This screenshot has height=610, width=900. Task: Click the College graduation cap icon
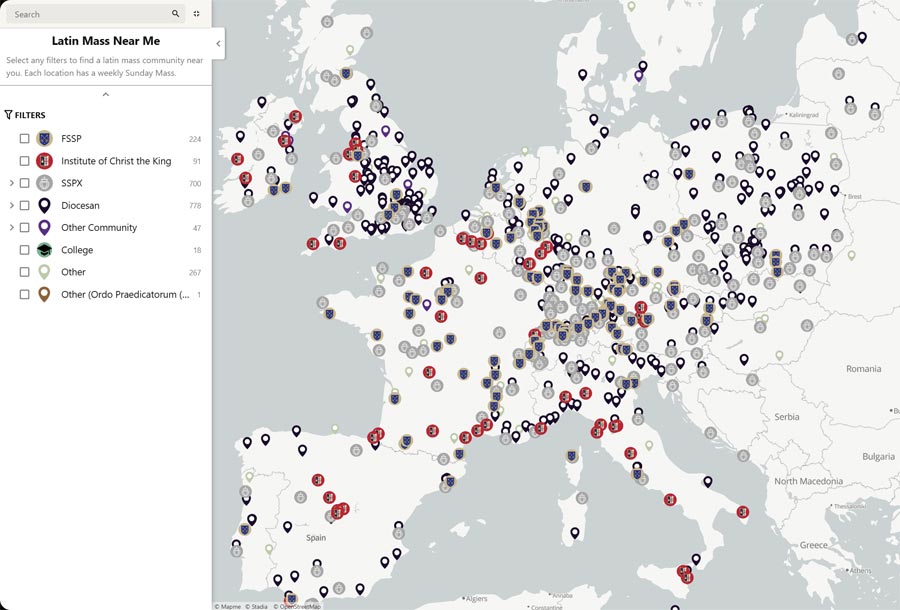click(44, 250)
